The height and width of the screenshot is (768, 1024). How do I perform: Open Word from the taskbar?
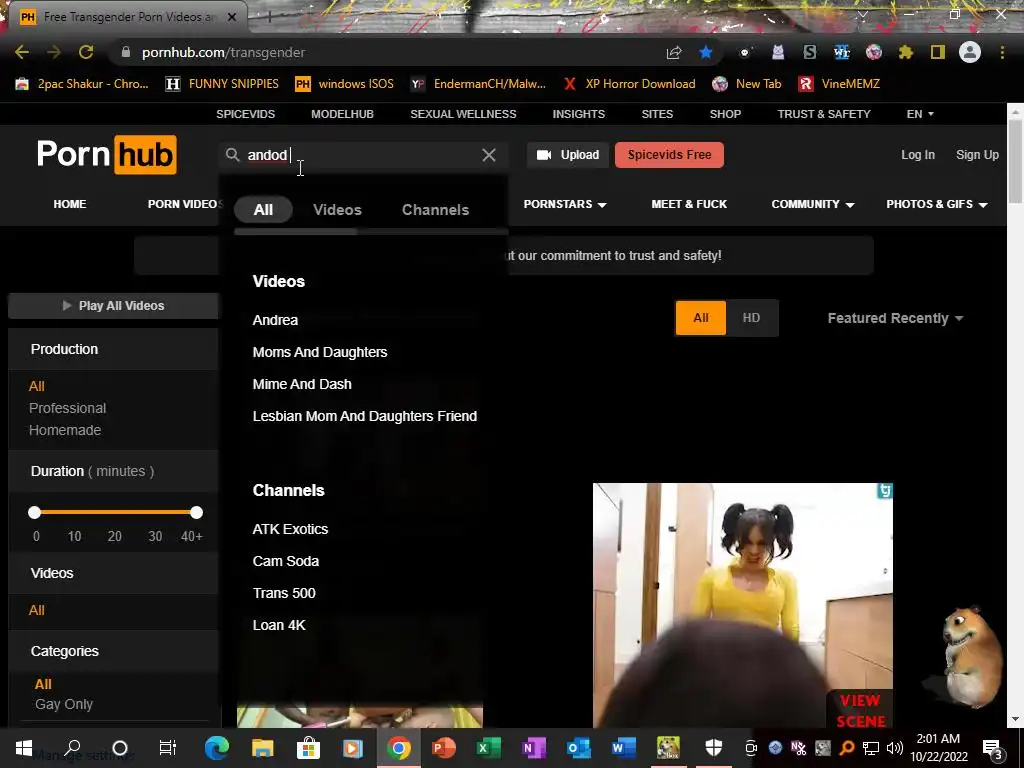click(x=624, y=748)
